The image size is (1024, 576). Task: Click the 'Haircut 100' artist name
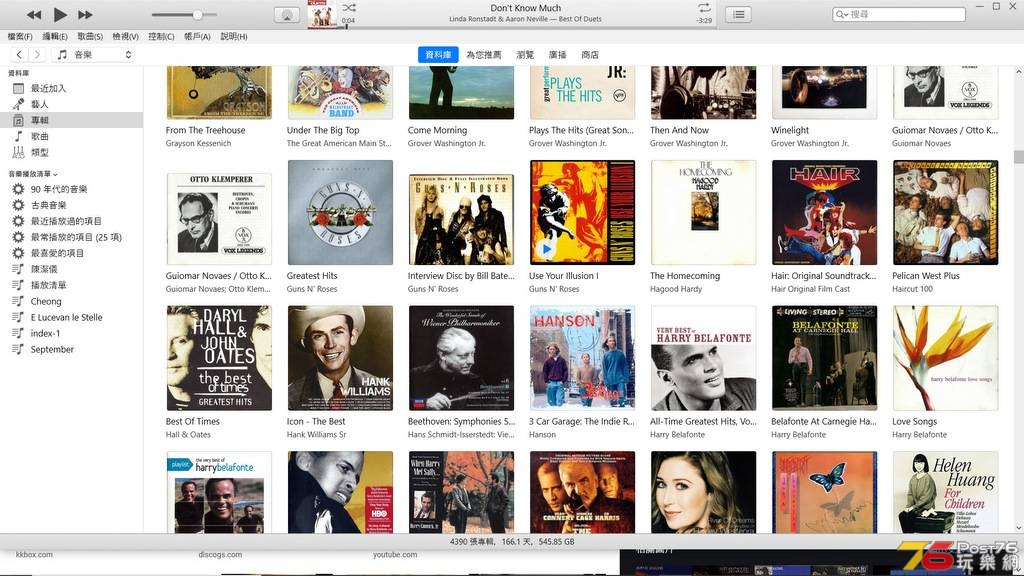[x=912, y=289]
